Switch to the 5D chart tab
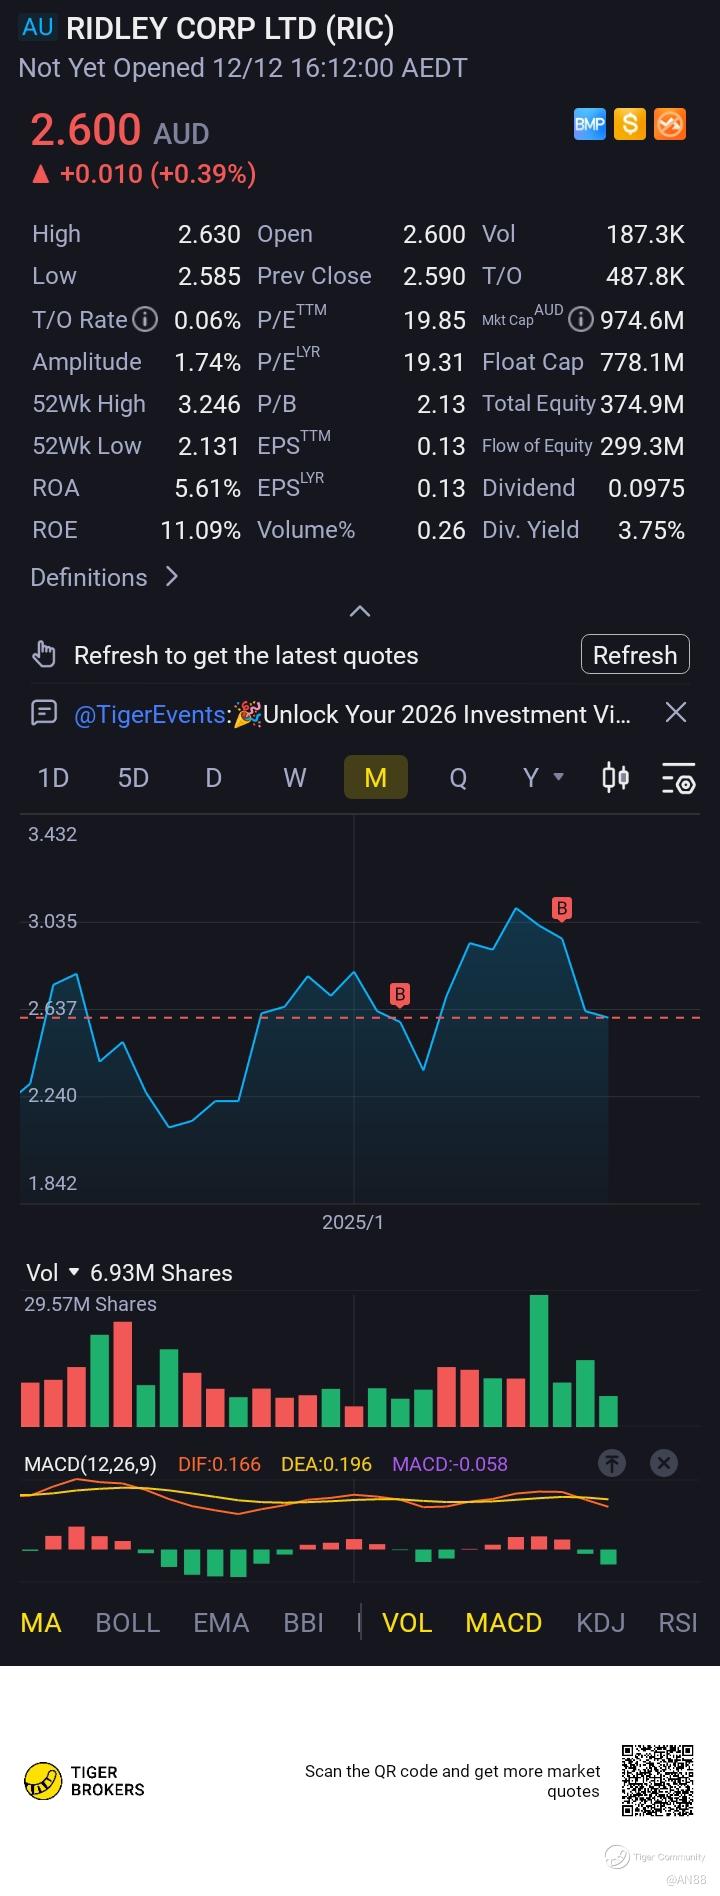 point(133,777)
